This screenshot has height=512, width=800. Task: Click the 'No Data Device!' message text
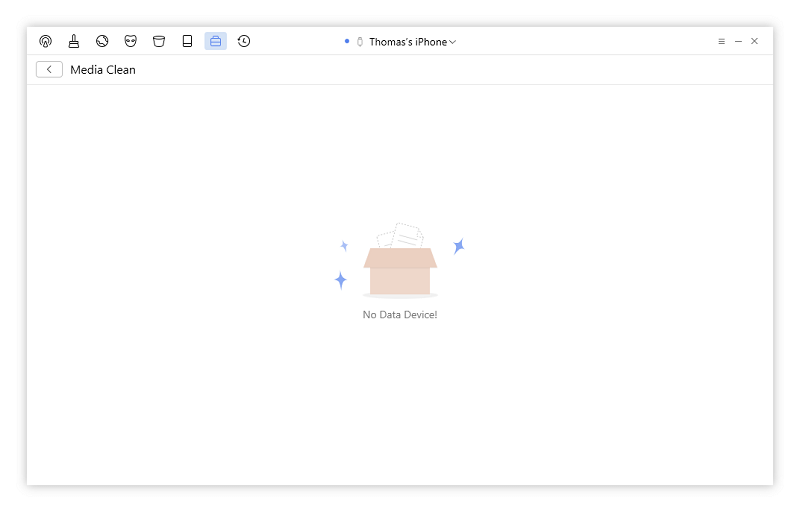[400, 315]
